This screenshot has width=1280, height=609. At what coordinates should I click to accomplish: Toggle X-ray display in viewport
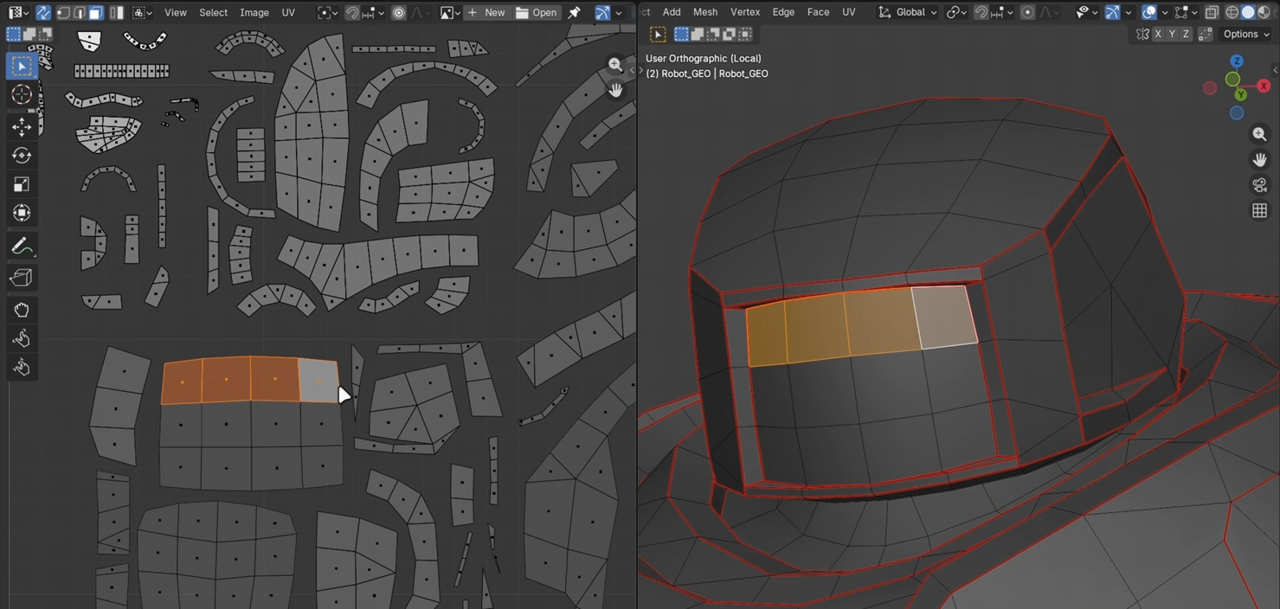(1211, 13)
